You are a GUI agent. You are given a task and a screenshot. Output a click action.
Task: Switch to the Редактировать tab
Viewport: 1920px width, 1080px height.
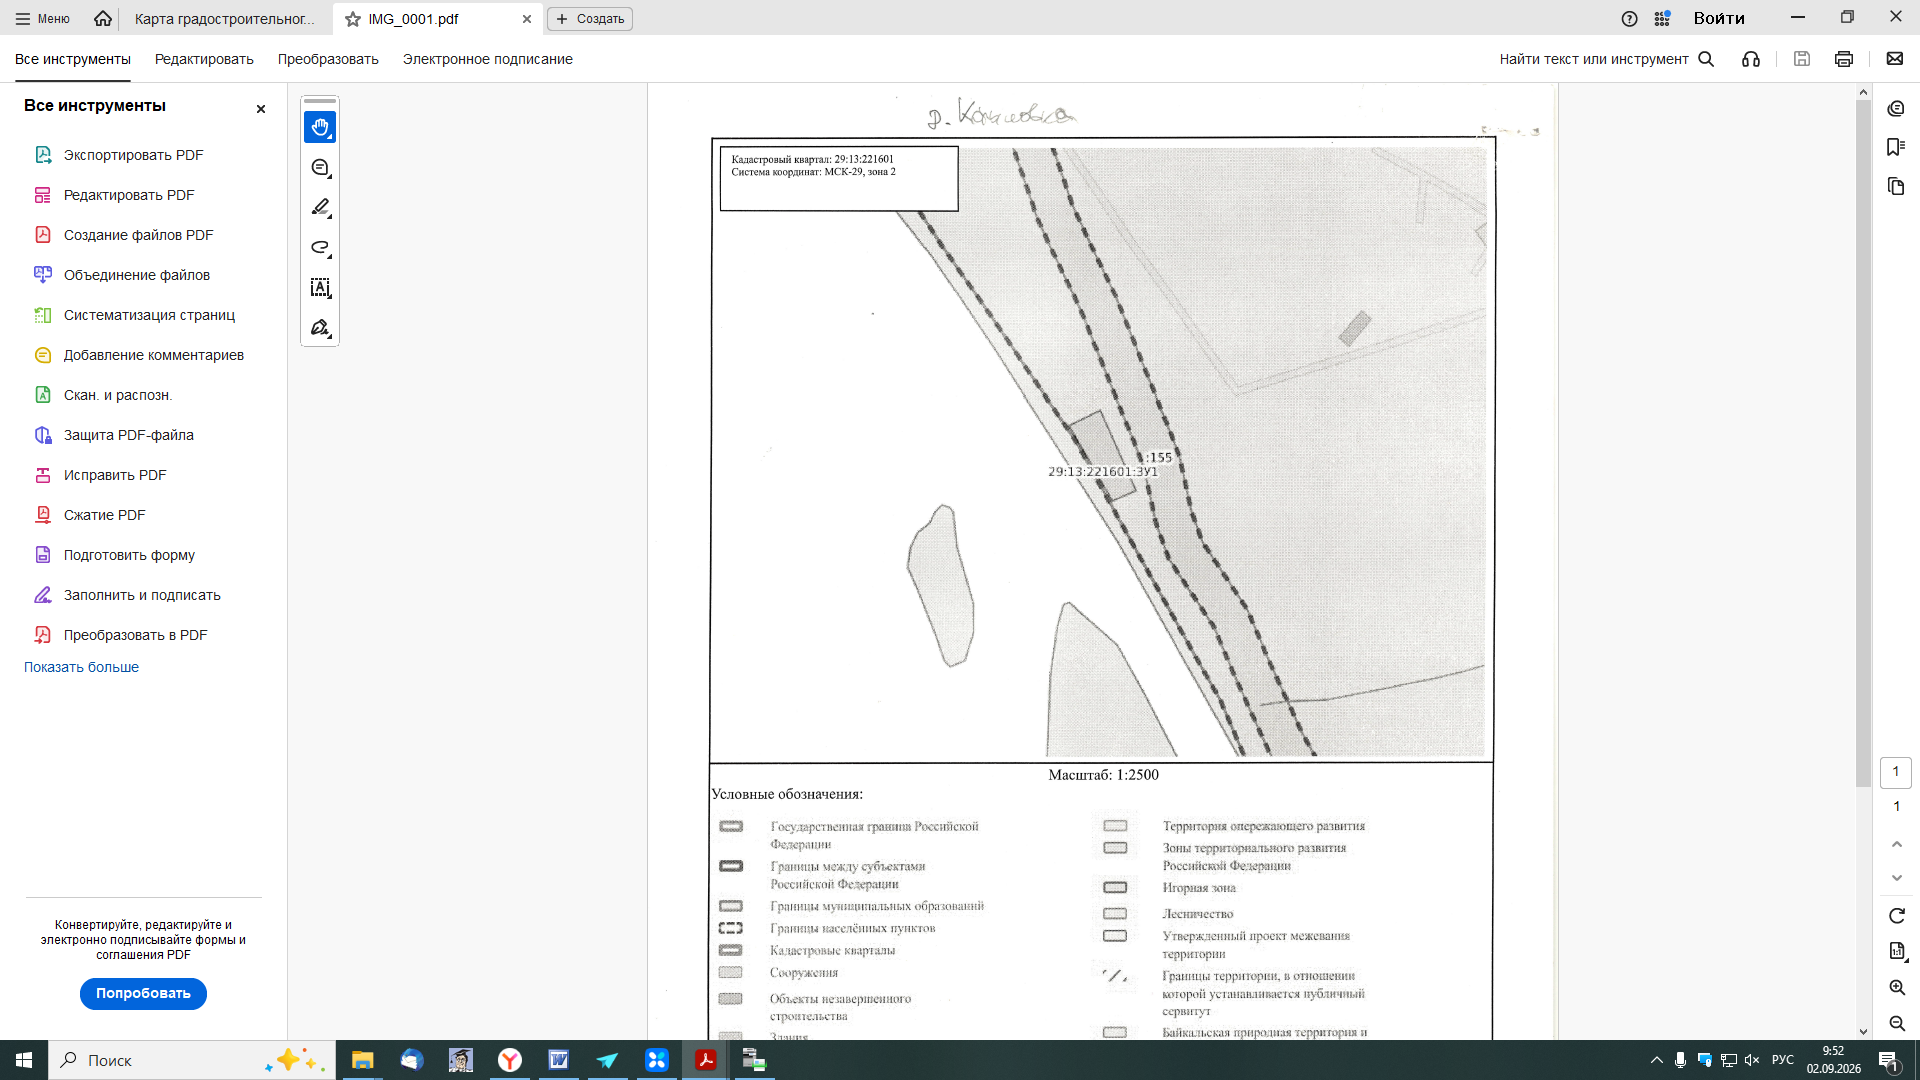click(204, 59)
